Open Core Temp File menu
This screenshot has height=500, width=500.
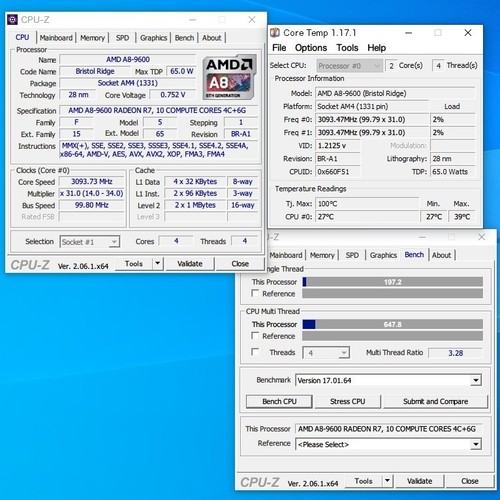coord(279,48)
